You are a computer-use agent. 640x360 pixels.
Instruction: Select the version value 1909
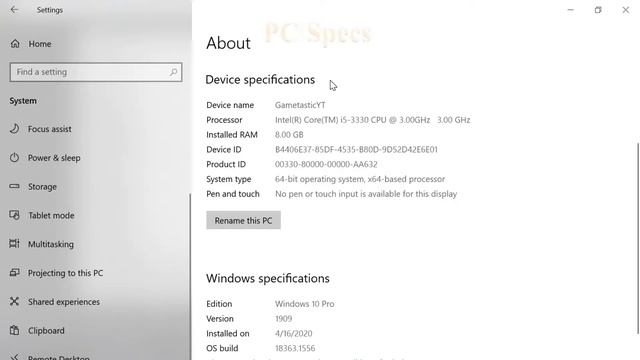click(283, 319)
